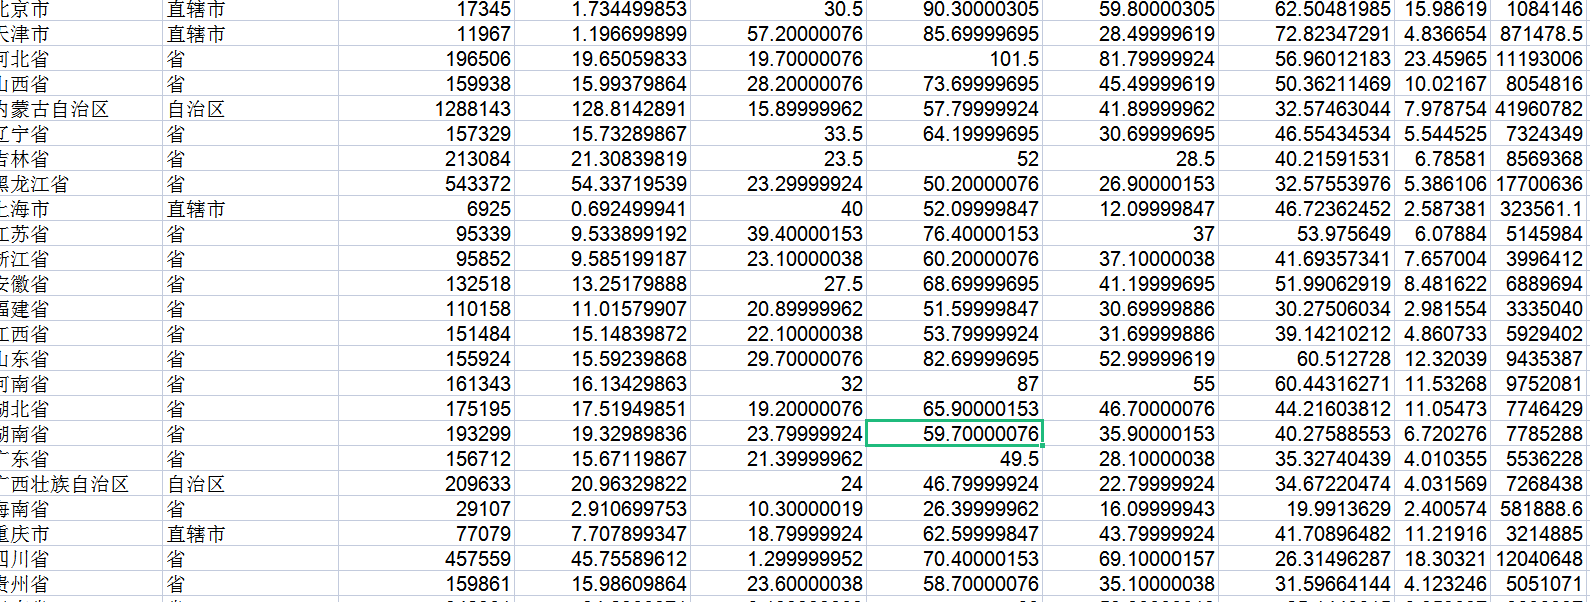
Task: Click the cell showing 11967
Action: pos(426,34)
